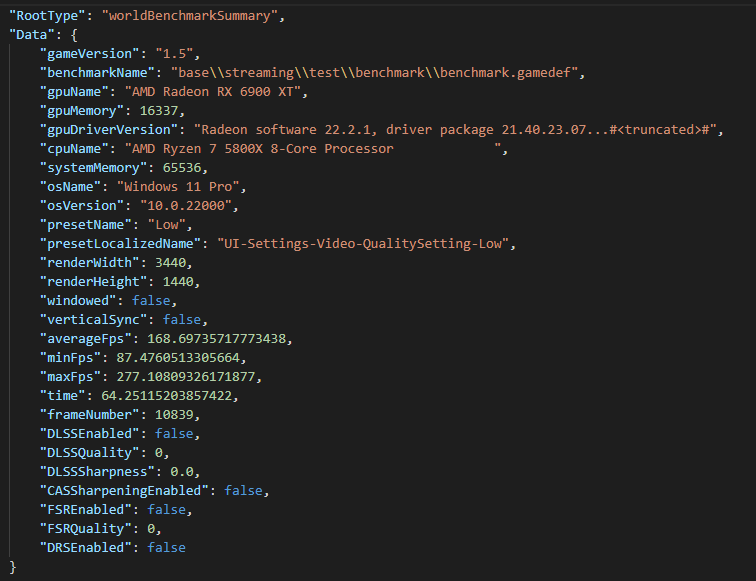Select "AMD Radeon RX 6900 XT" value

213,92
